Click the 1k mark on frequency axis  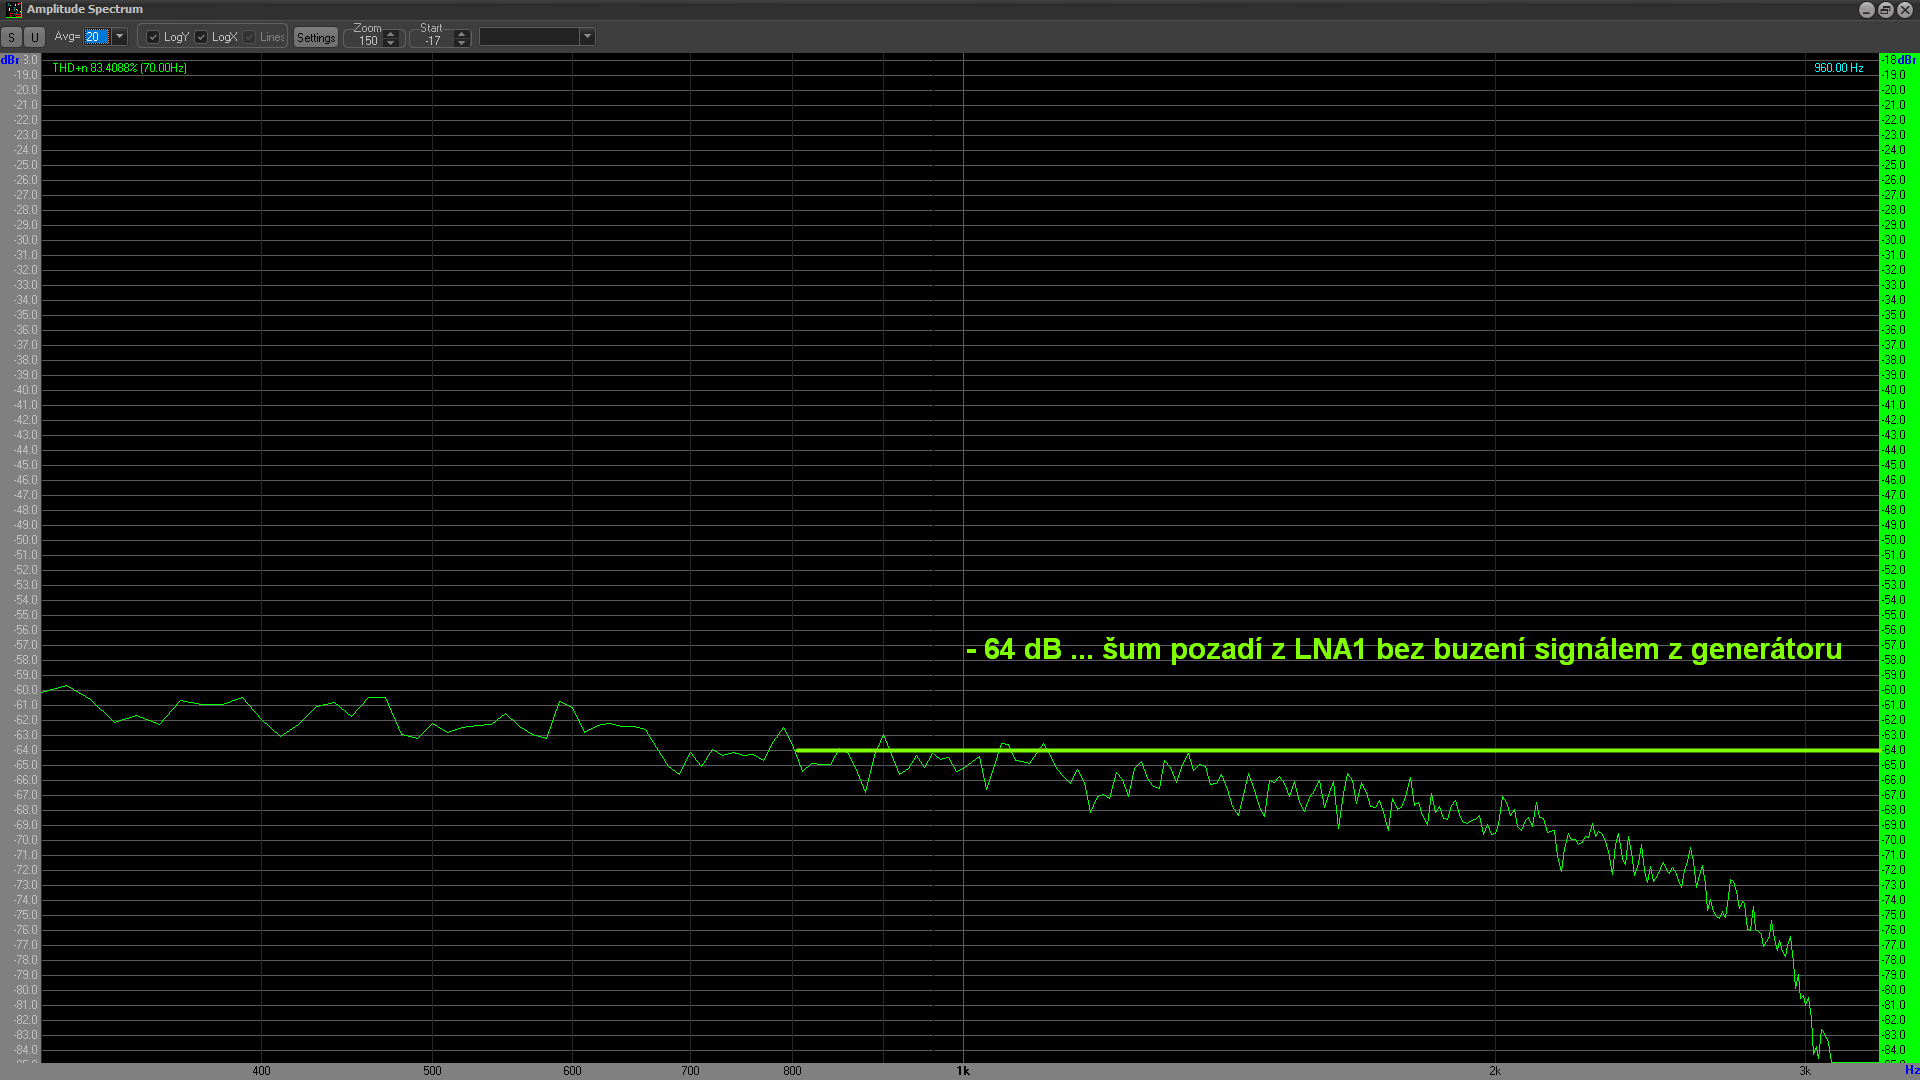coord(962,1070)
